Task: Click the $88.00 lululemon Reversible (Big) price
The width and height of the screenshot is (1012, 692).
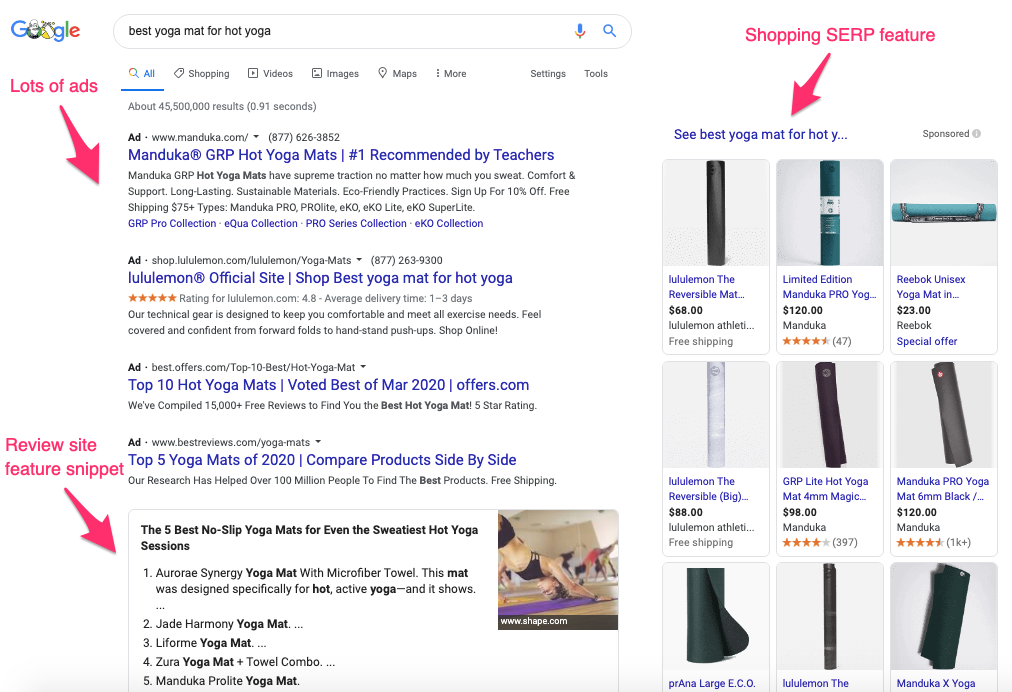Action: click(x=685, y=513)
